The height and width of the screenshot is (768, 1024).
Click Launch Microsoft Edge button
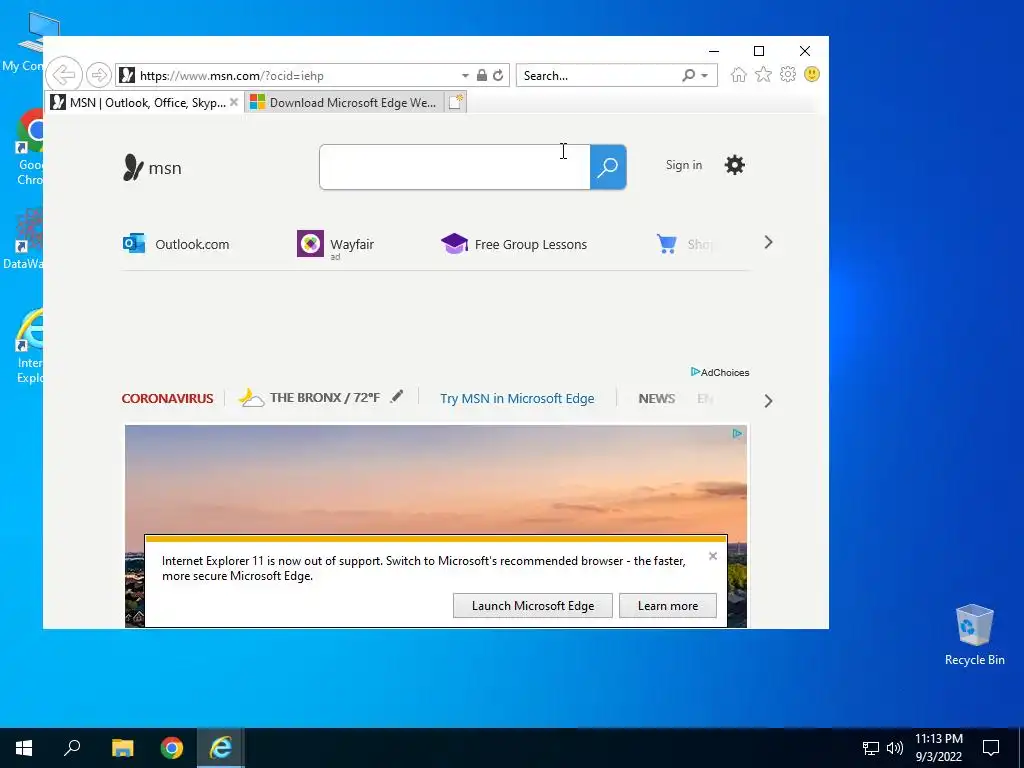pos(533,605)
